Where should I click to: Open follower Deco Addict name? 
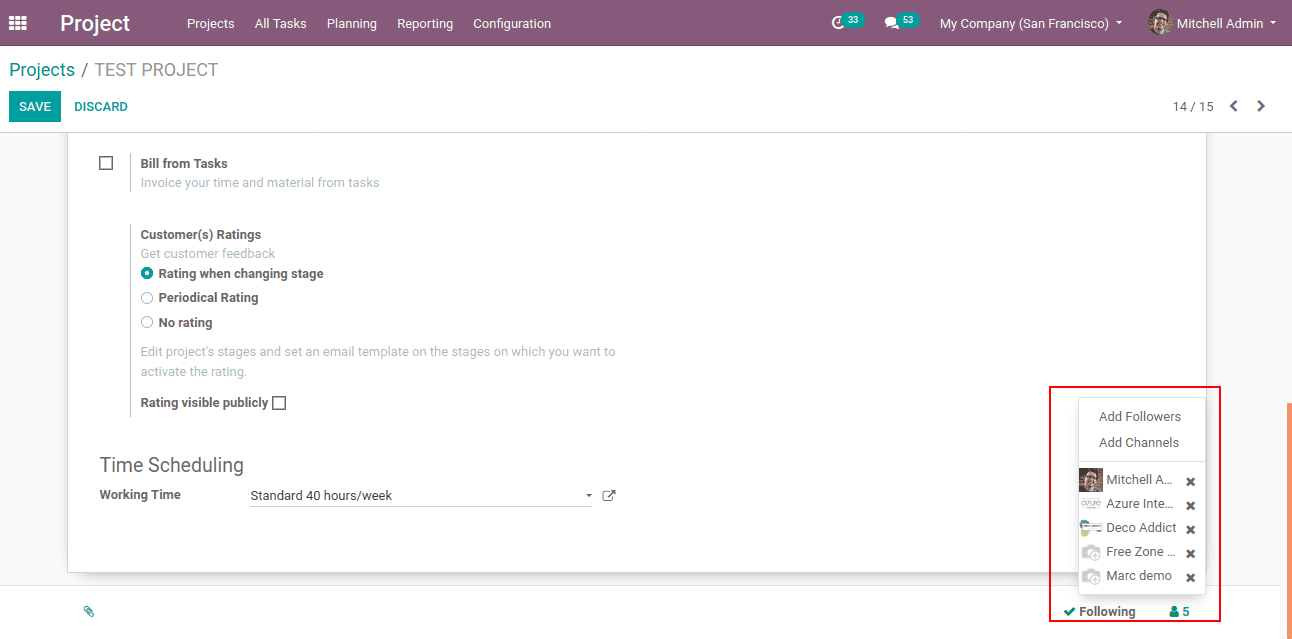point(1141,528)
